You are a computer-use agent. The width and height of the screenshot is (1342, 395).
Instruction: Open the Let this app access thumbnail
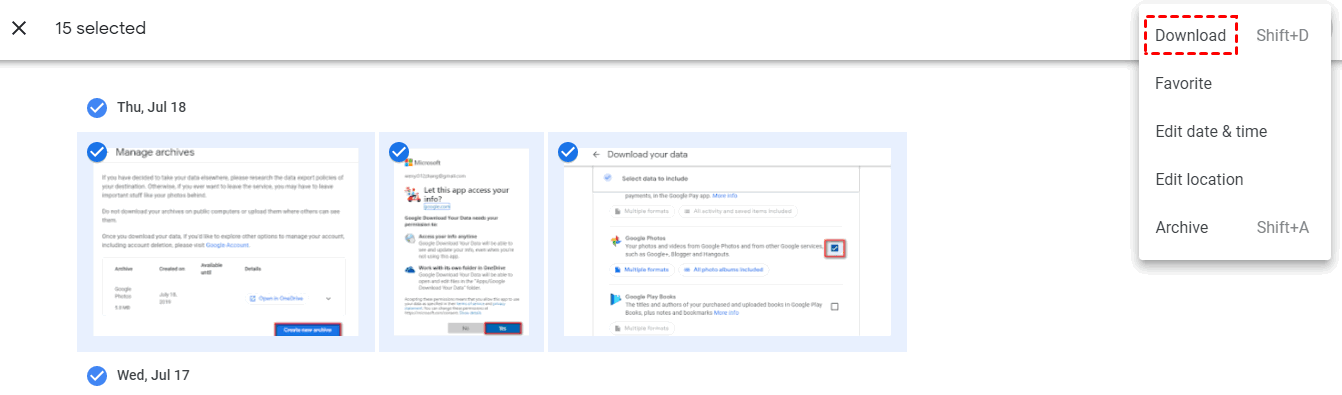click(x=461, y=242)
